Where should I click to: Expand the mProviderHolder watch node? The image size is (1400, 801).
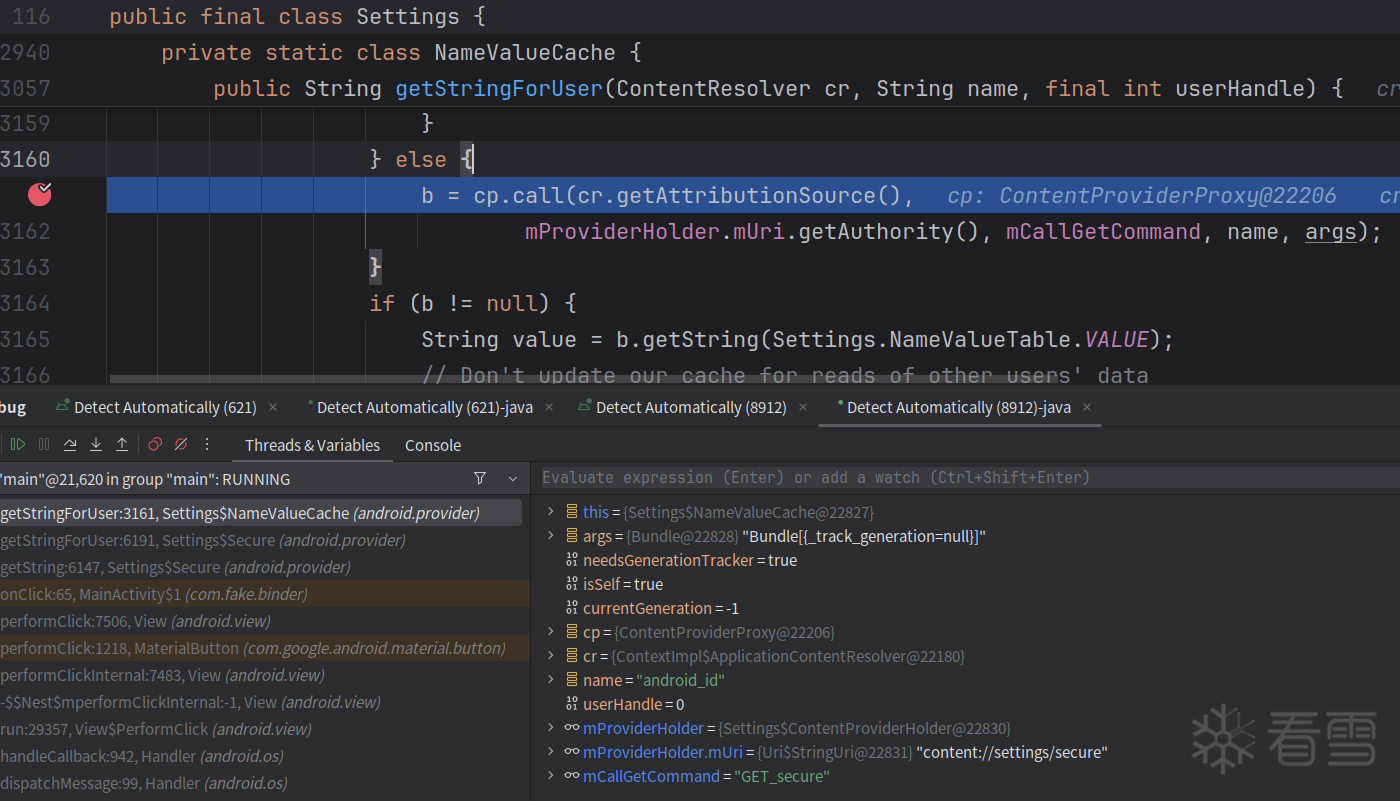[549, 728]
